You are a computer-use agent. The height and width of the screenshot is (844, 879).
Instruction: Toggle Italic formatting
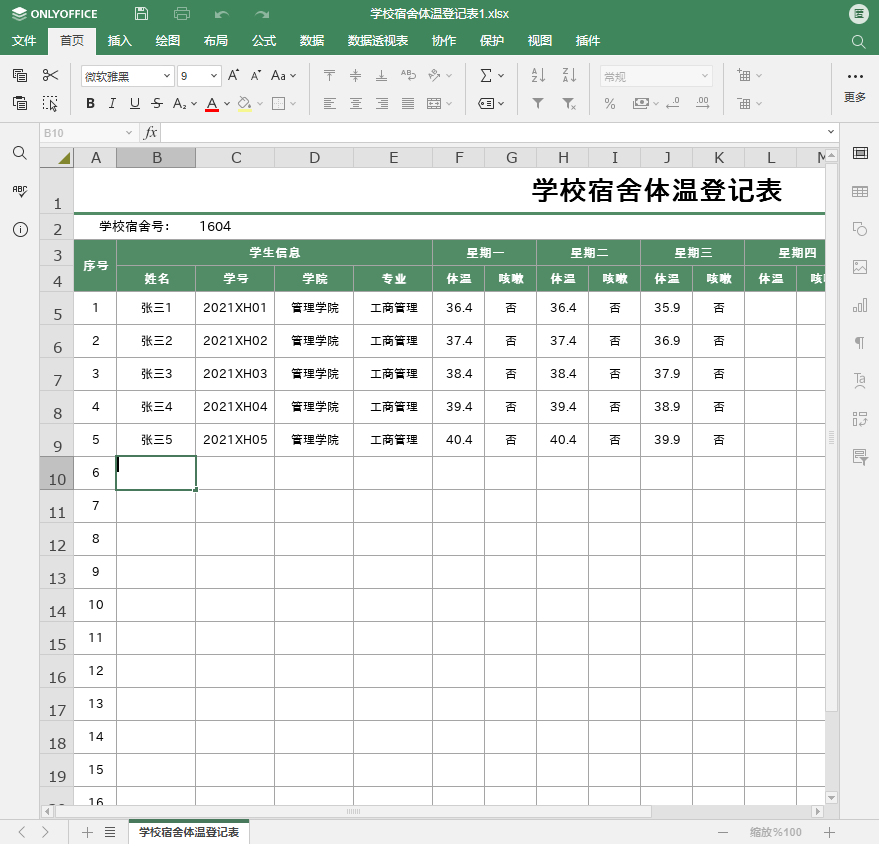112,103
